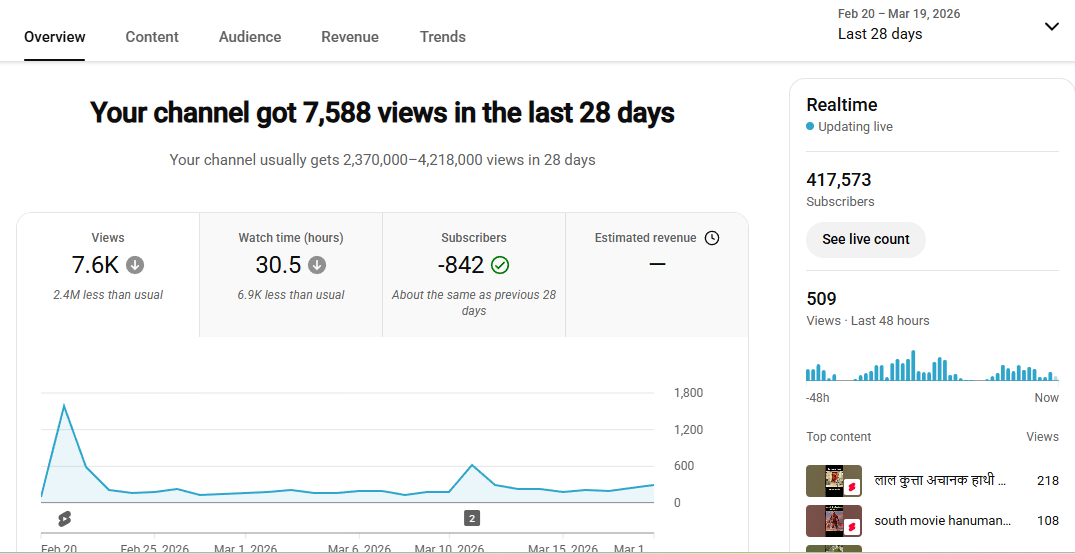Switch to the Content tab
The image size is (1075, 554).
pyautogui.click(x=152, y=37)
